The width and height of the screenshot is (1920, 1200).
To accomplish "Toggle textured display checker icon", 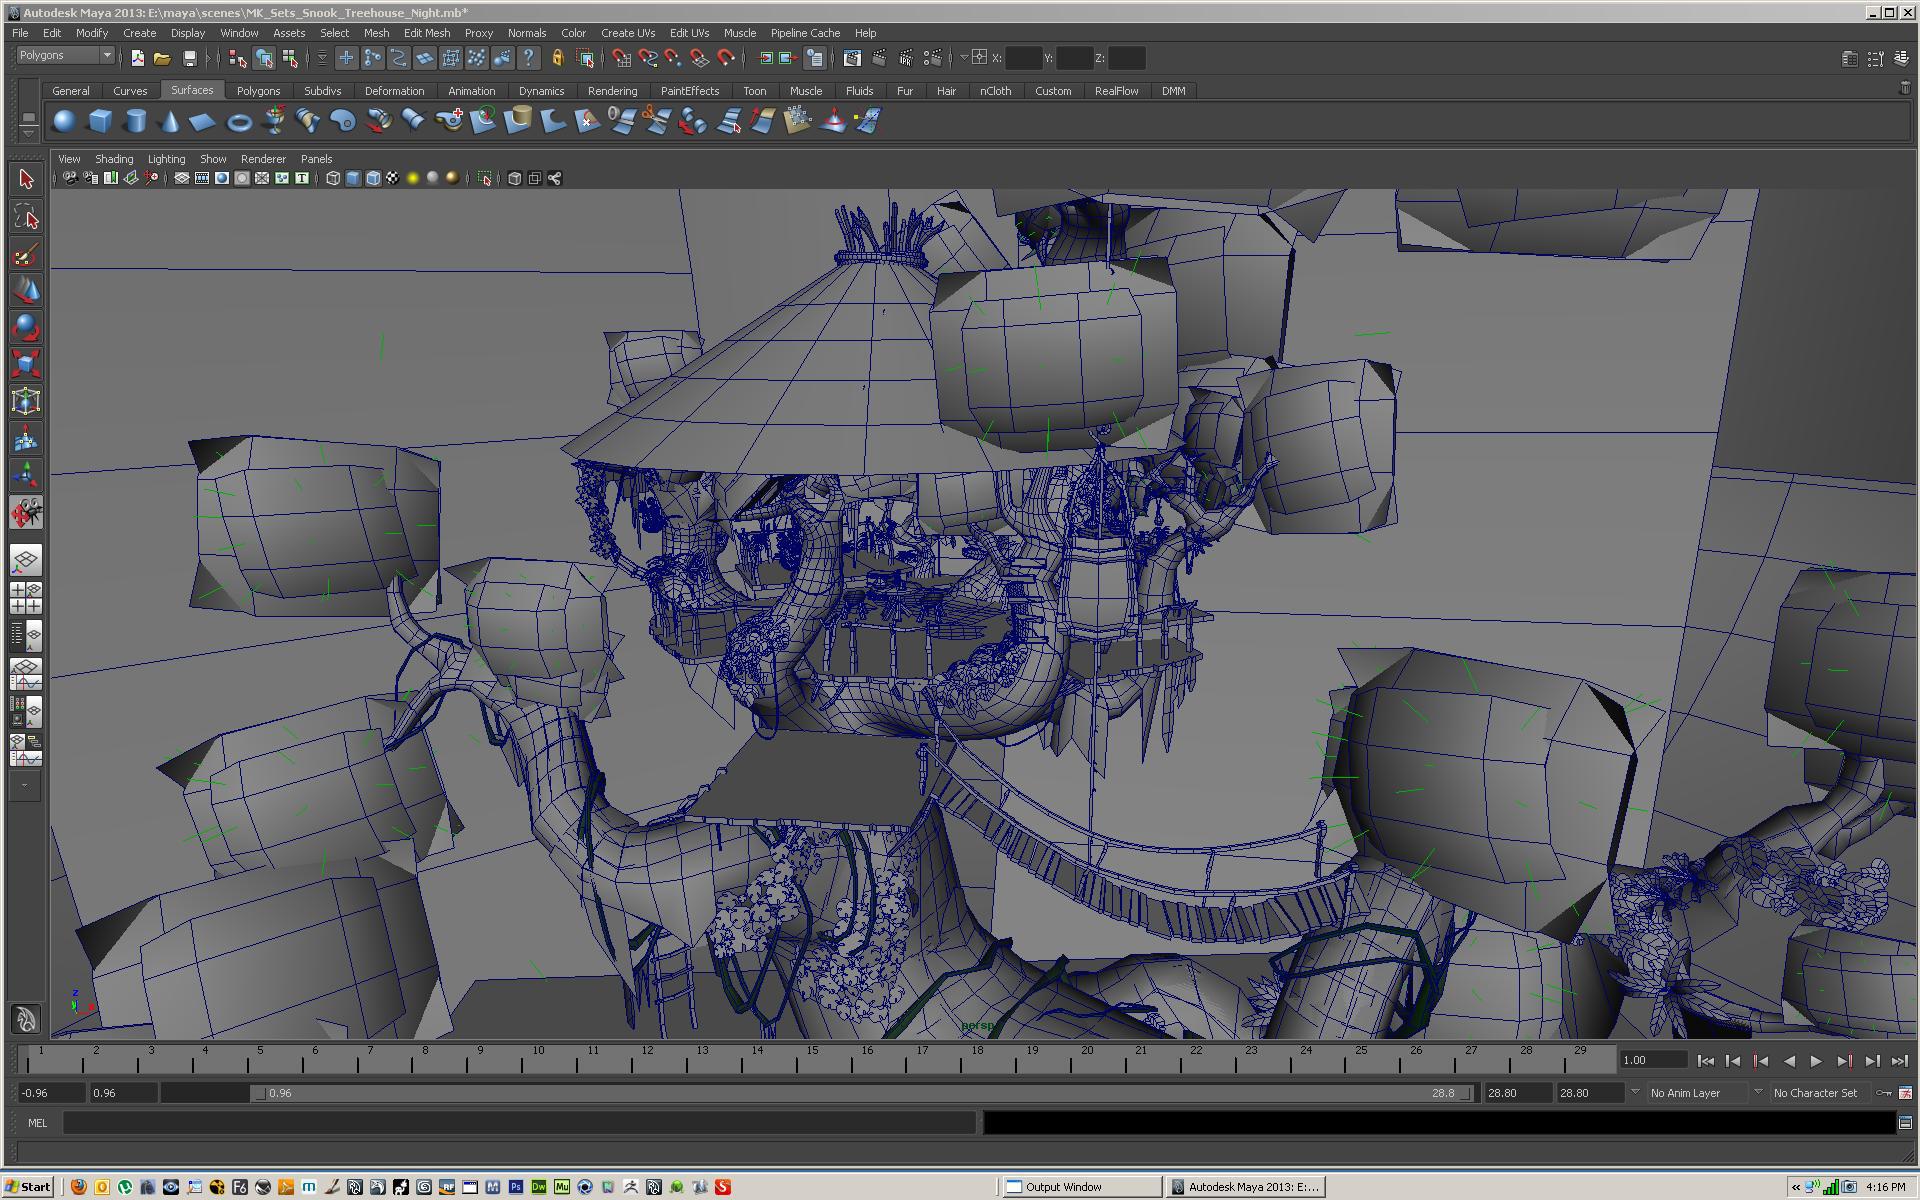I will 393,178.
